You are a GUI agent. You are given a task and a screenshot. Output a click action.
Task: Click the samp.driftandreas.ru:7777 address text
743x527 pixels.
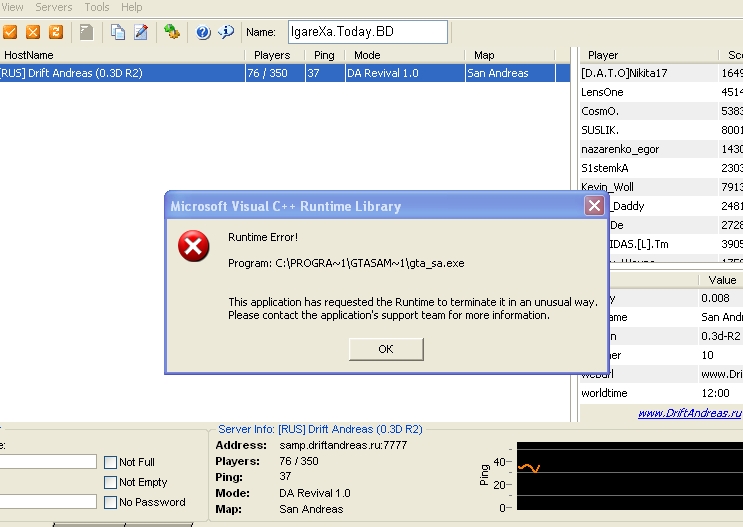coord(343,445)
